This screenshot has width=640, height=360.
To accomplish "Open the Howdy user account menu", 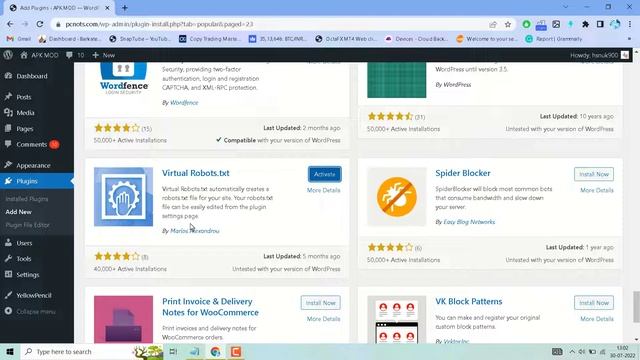I will [599, 55].
